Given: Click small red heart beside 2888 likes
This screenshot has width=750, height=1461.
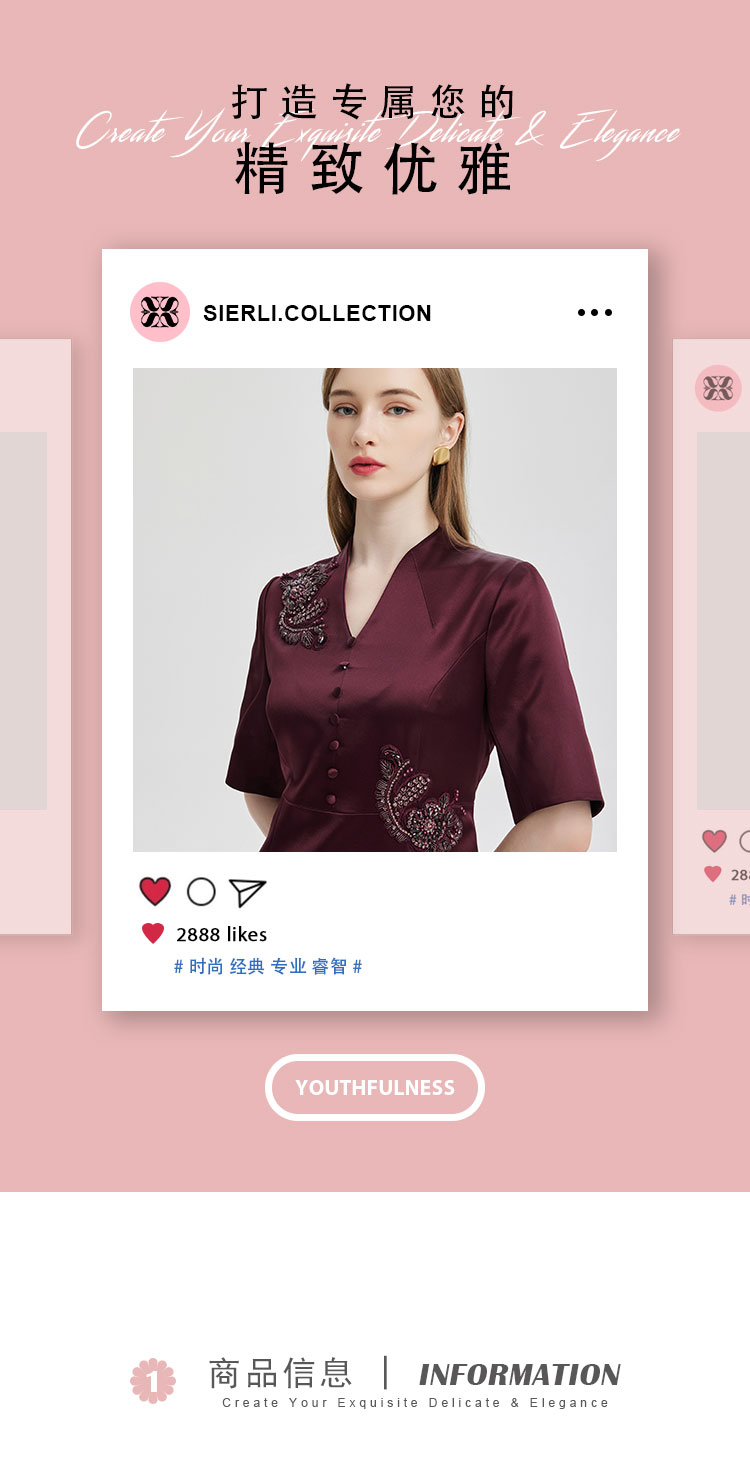Looking at the screenshot, I should 153,934.
